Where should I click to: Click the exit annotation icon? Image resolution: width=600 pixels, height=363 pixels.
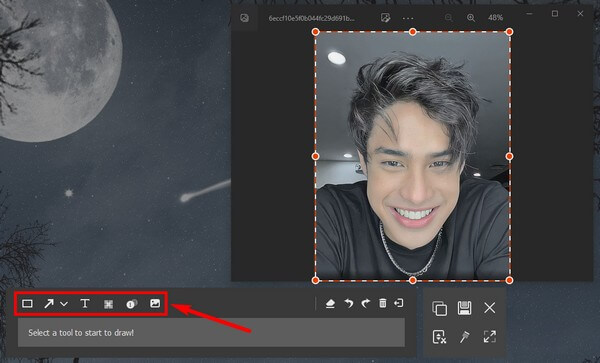pyautogui.click(x=399, y=303)
